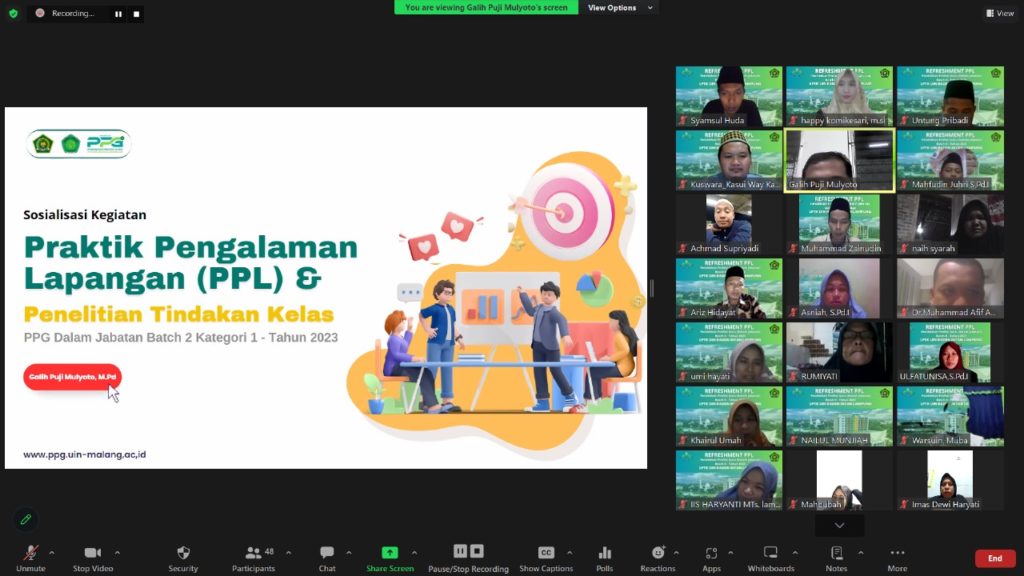
Task: Click www.ppg.uin-malang.ac.id link on slide
Action: (85, 455)
